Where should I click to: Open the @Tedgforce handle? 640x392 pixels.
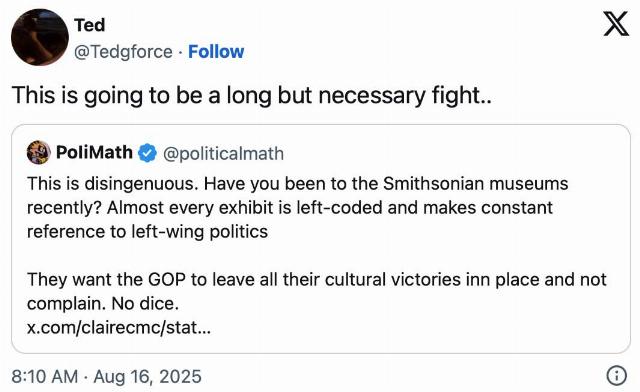pos(123,52)
